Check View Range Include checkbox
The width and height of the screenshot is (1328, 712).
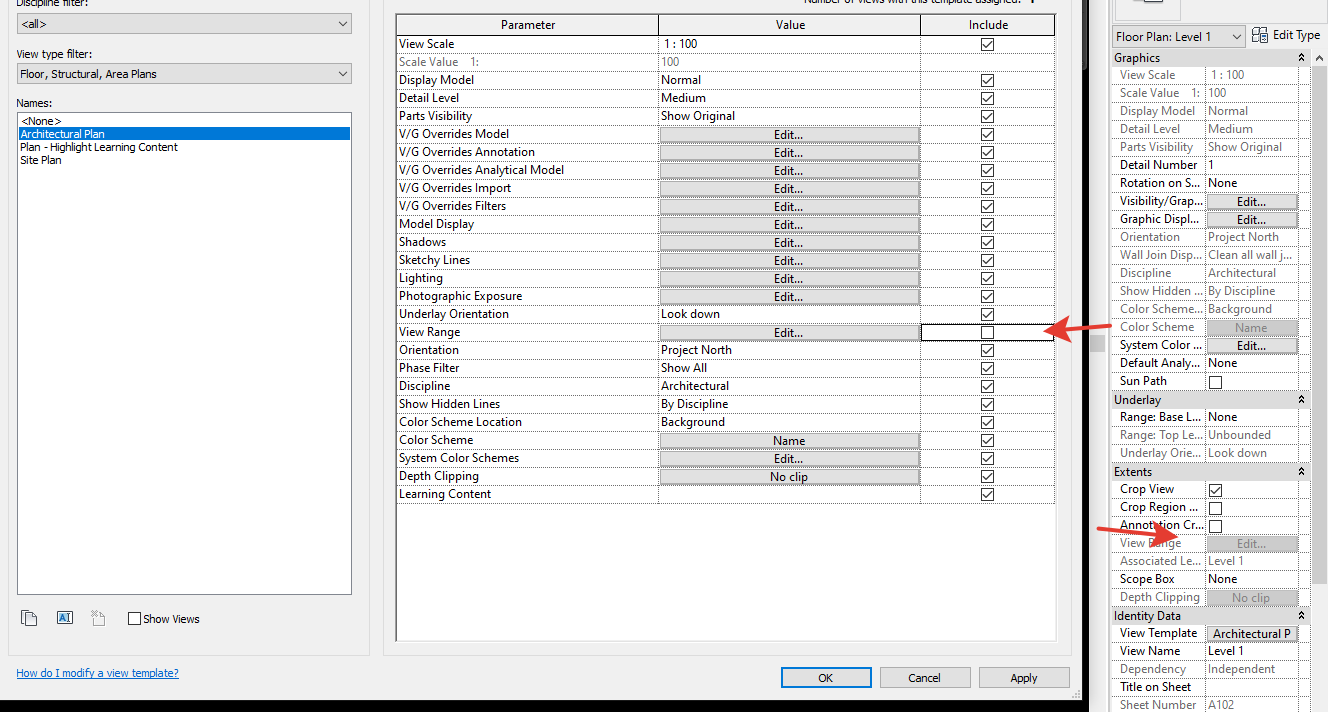[x=987, y=331]
